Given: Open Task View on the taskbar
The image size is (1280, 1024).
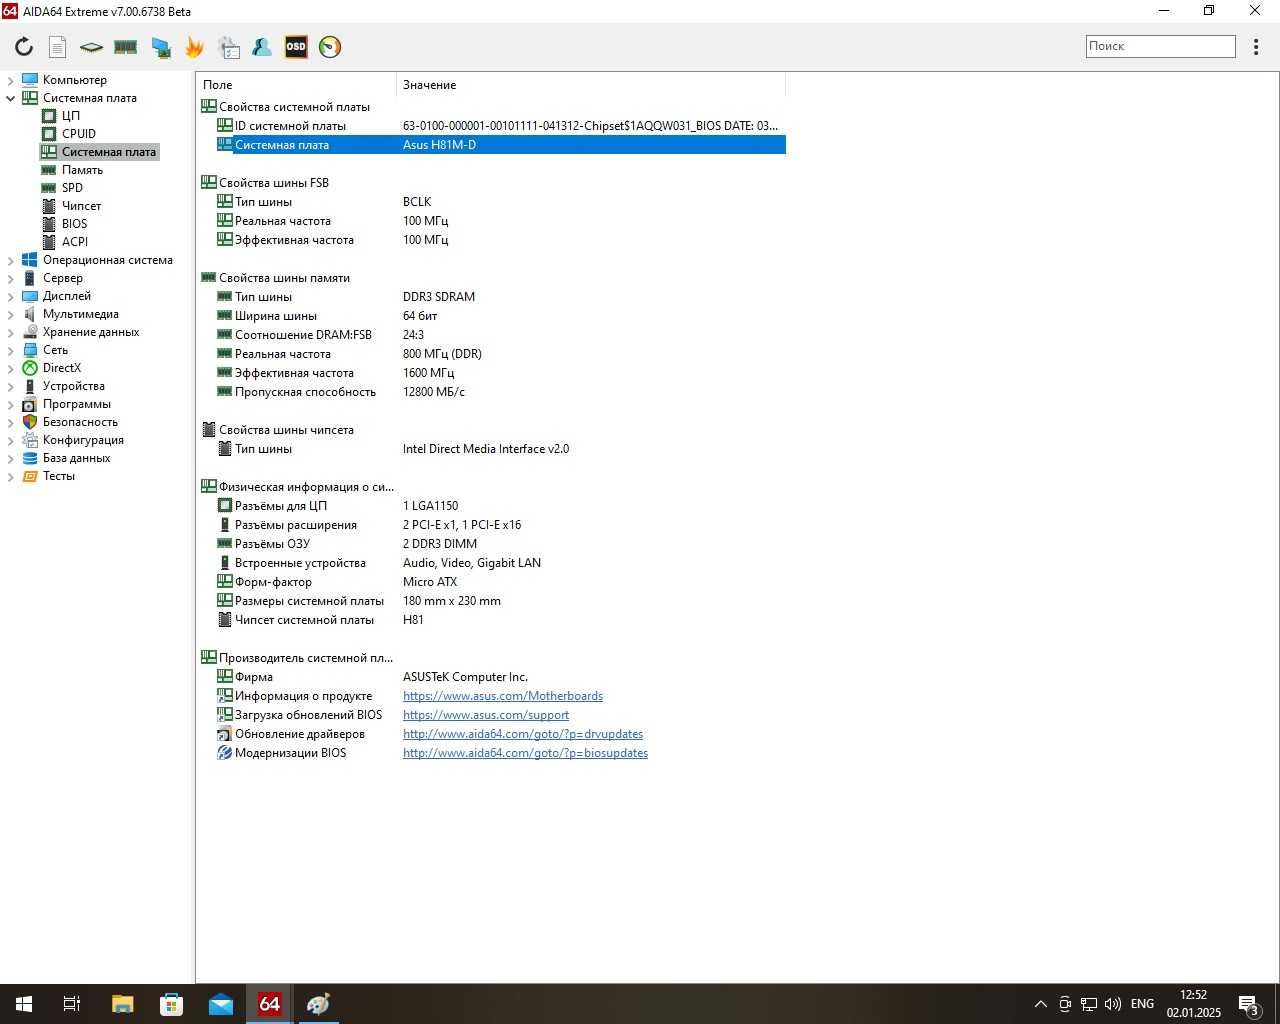Looking at the screenshot, I should pyautogui.click(x=72, y=1004).
